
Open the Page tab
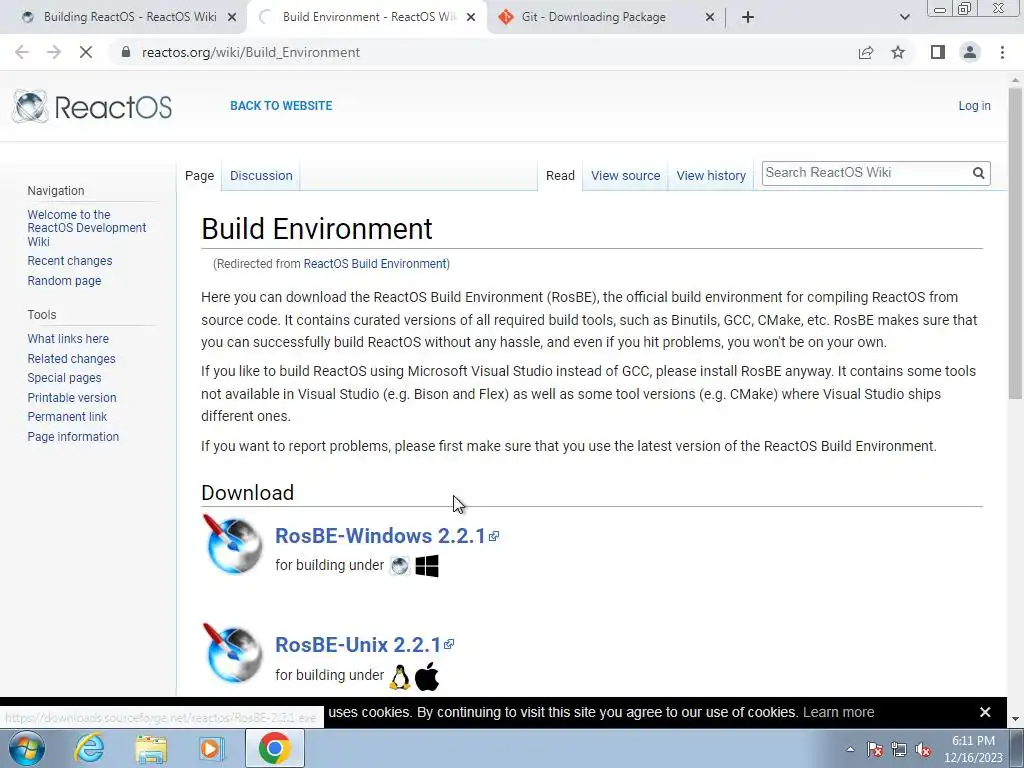(199, 176)
